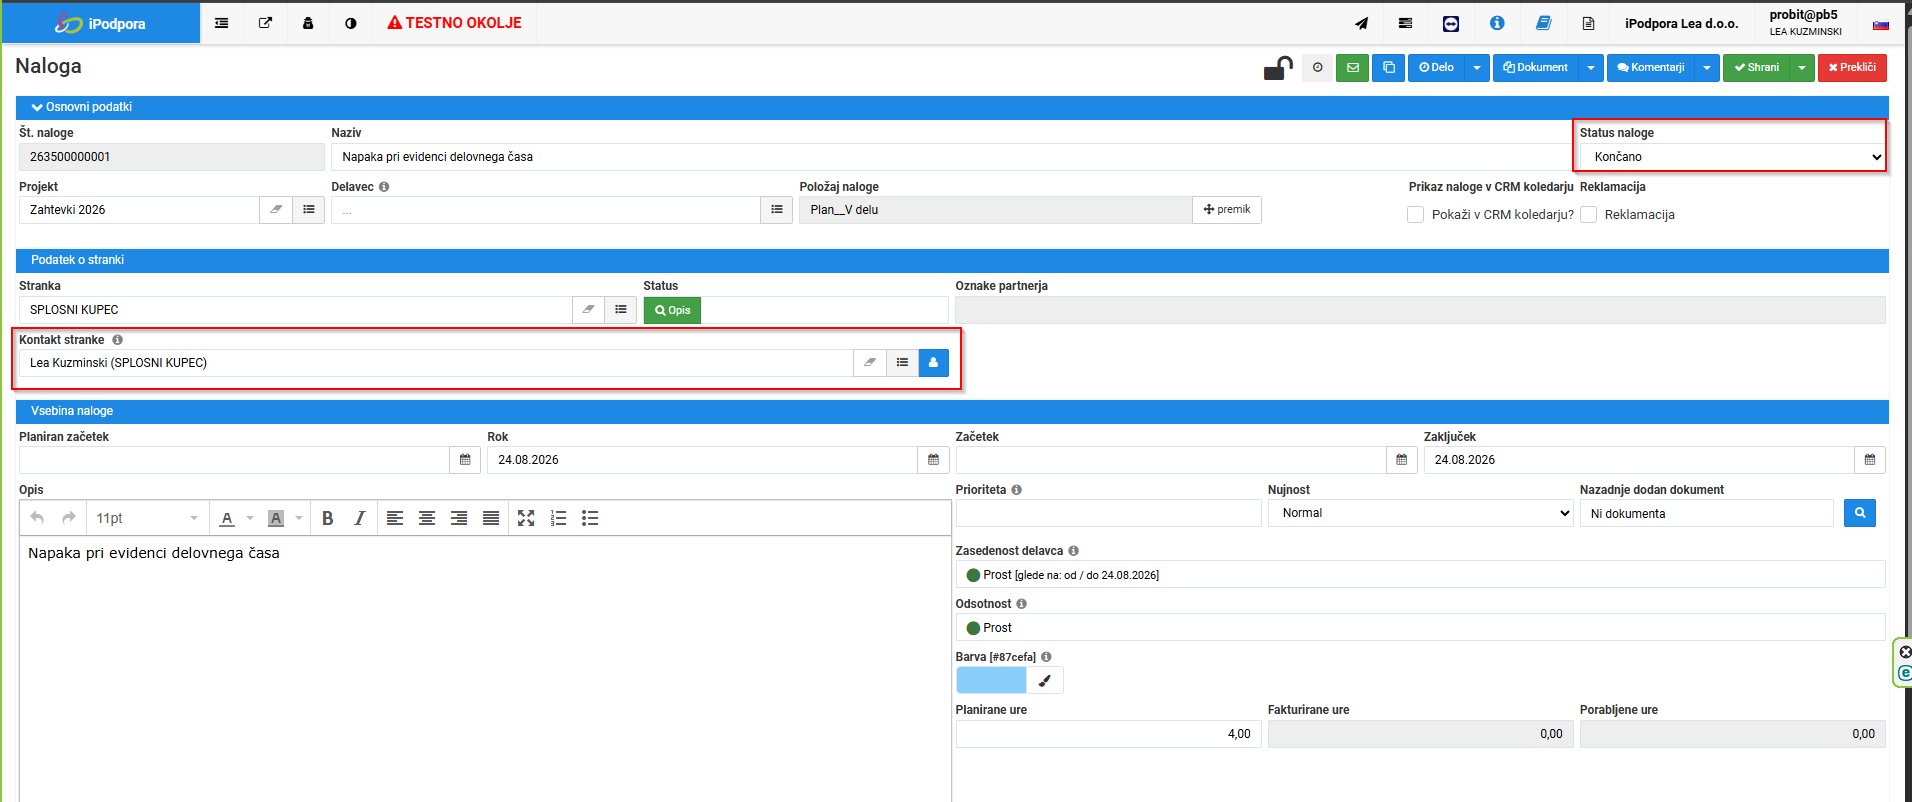Expand the Shrani dropdown arrow
Screen dimensions: 1912x802
click(1802, 68)
